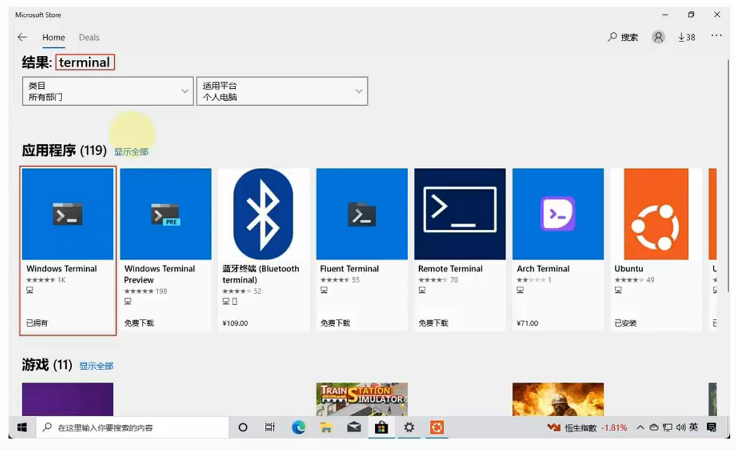Open Cortana circle icon on taskbar
Screen dimensions: 736x450
pyautogui.click(x=243, y=427)
